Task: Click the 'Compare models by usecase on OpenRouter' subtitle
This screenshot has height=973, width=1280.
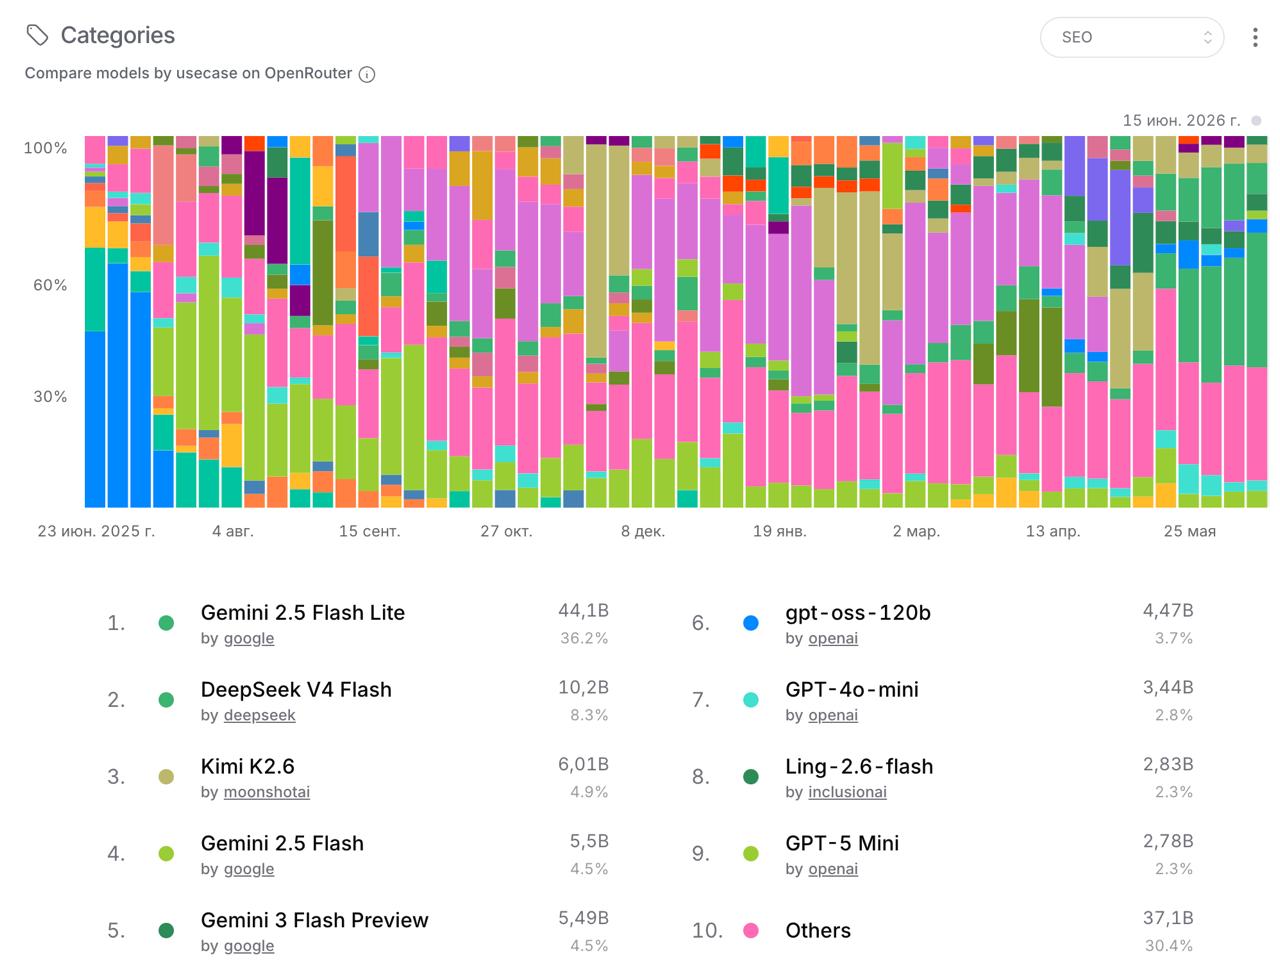Action: pyautogui.click(x=189, y=73)
